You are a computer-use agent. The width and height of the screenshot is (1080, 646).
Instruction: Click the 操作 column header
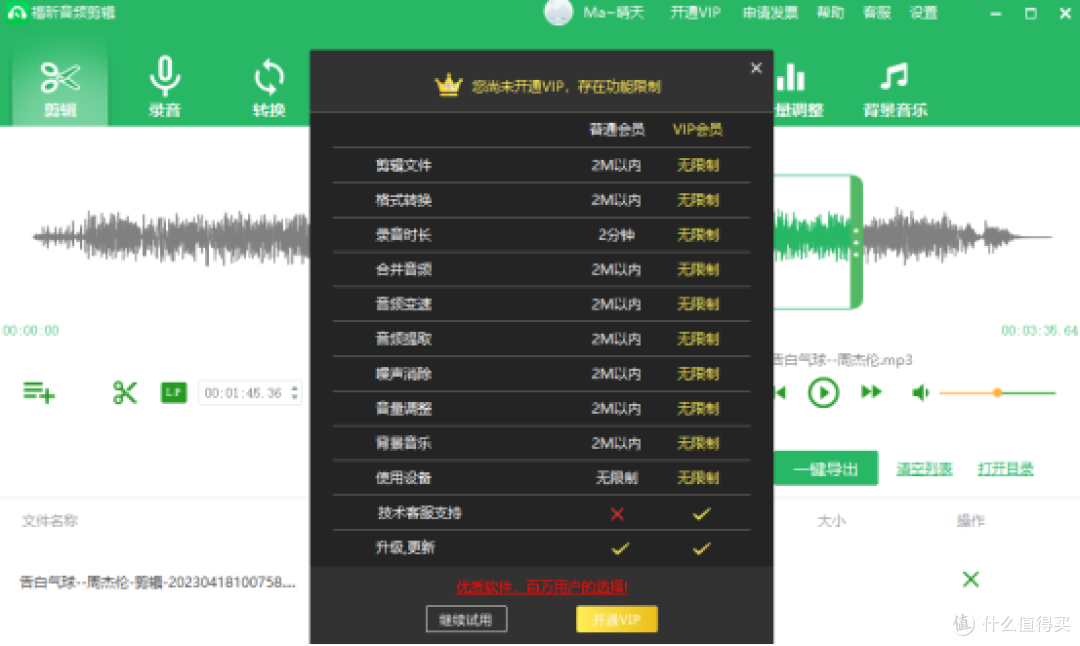pyautogui.click(x=970, y=521)
